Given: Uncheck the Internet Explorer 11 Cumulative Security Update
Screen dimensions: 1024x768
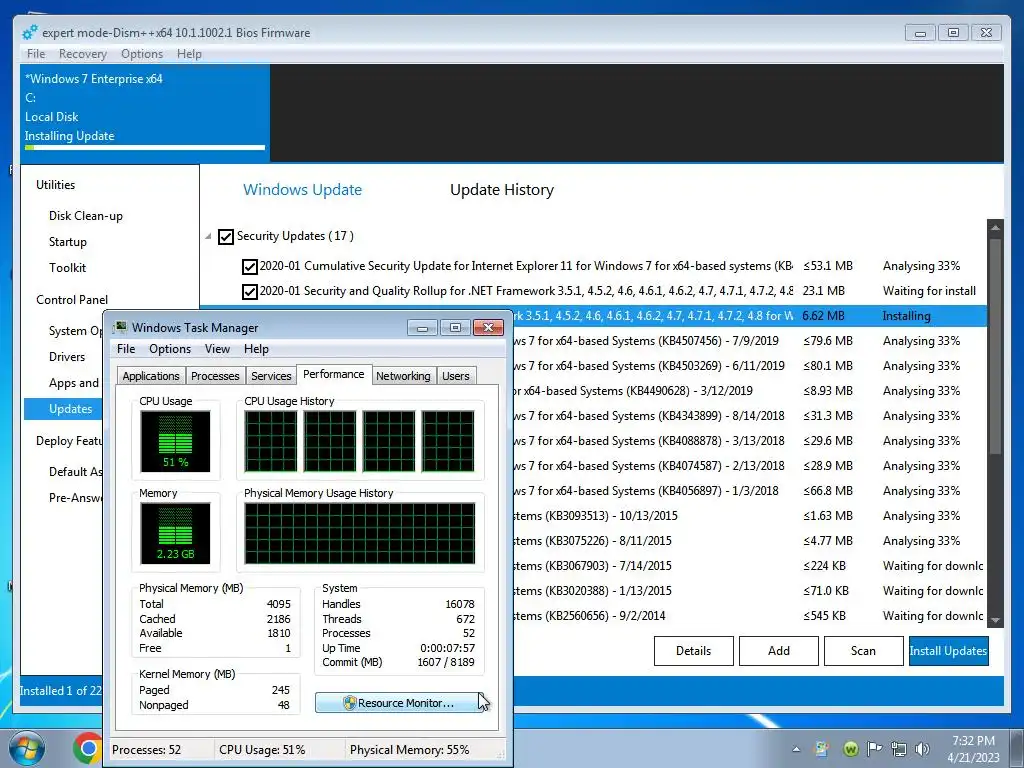Looking at the screenshot, I should click(249, 266).
